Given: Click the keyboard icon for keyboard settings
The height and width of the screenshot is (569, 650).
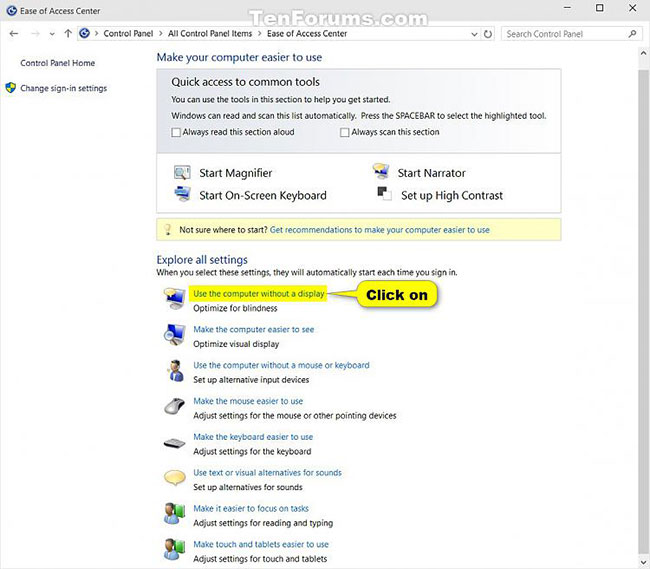Looking at the screenshot, I should tap(175, 443).
